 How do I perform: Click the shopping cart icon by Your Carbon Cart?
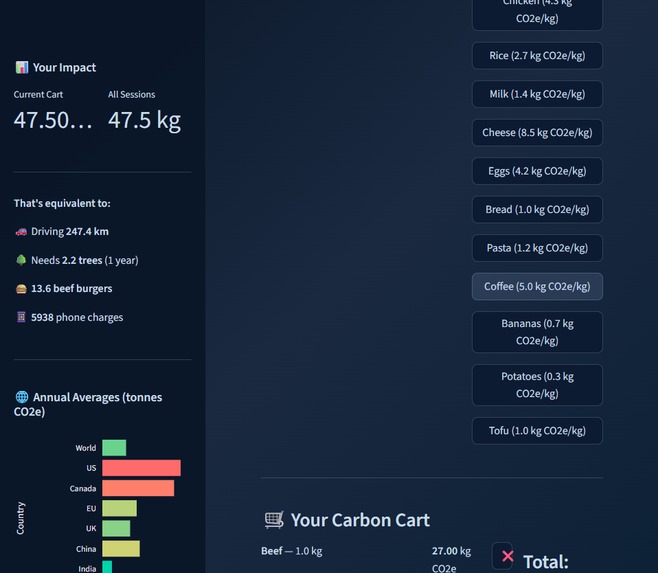click(274, 520)
